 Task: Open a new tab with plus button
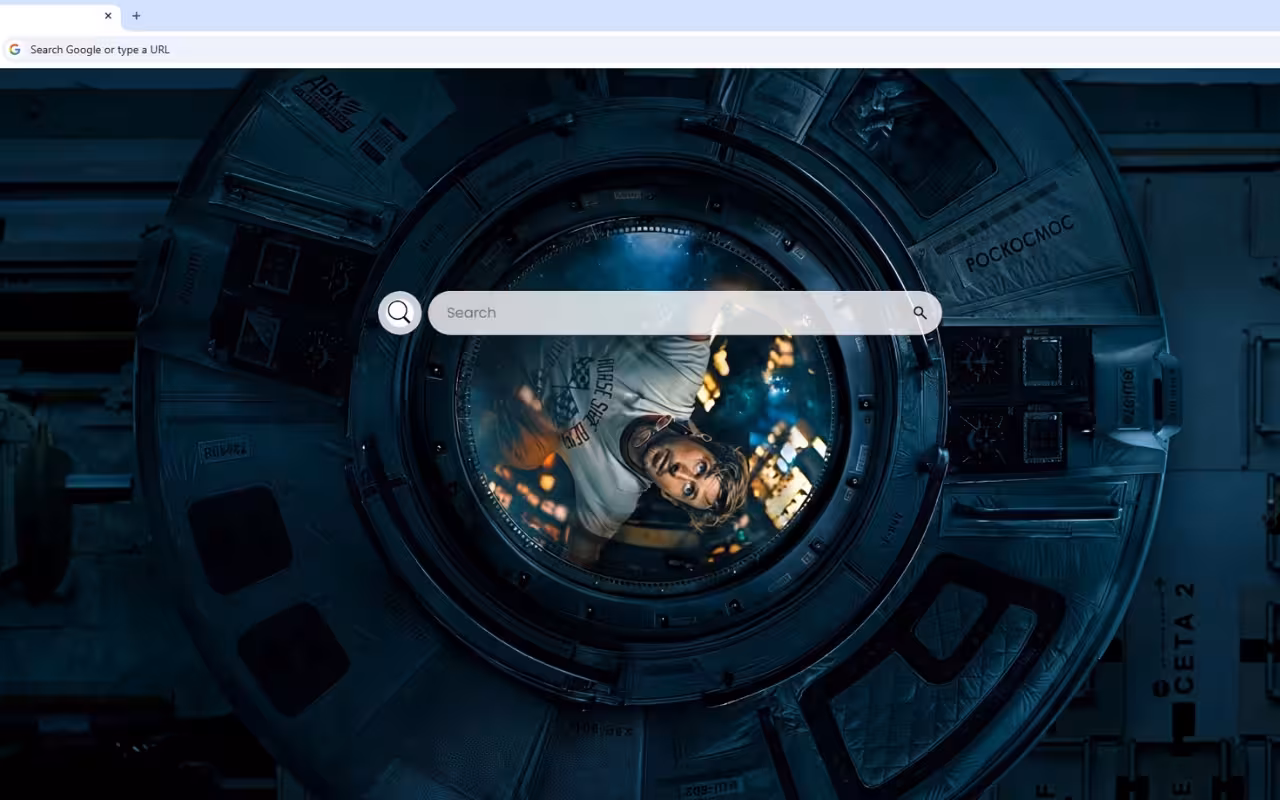pos(136,16)
